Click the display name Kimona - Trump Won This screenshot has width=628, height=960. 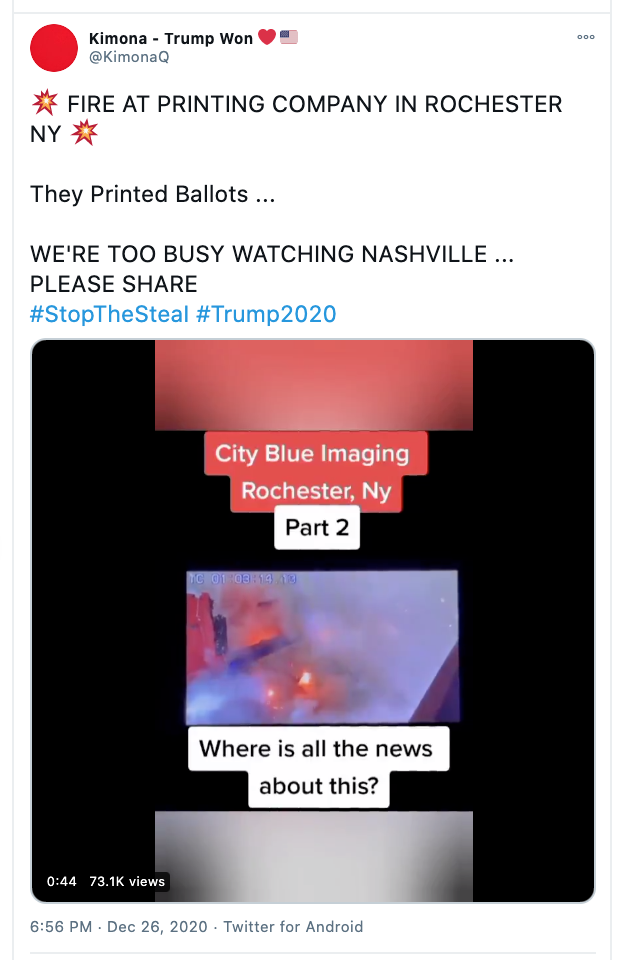click(171, 39)
